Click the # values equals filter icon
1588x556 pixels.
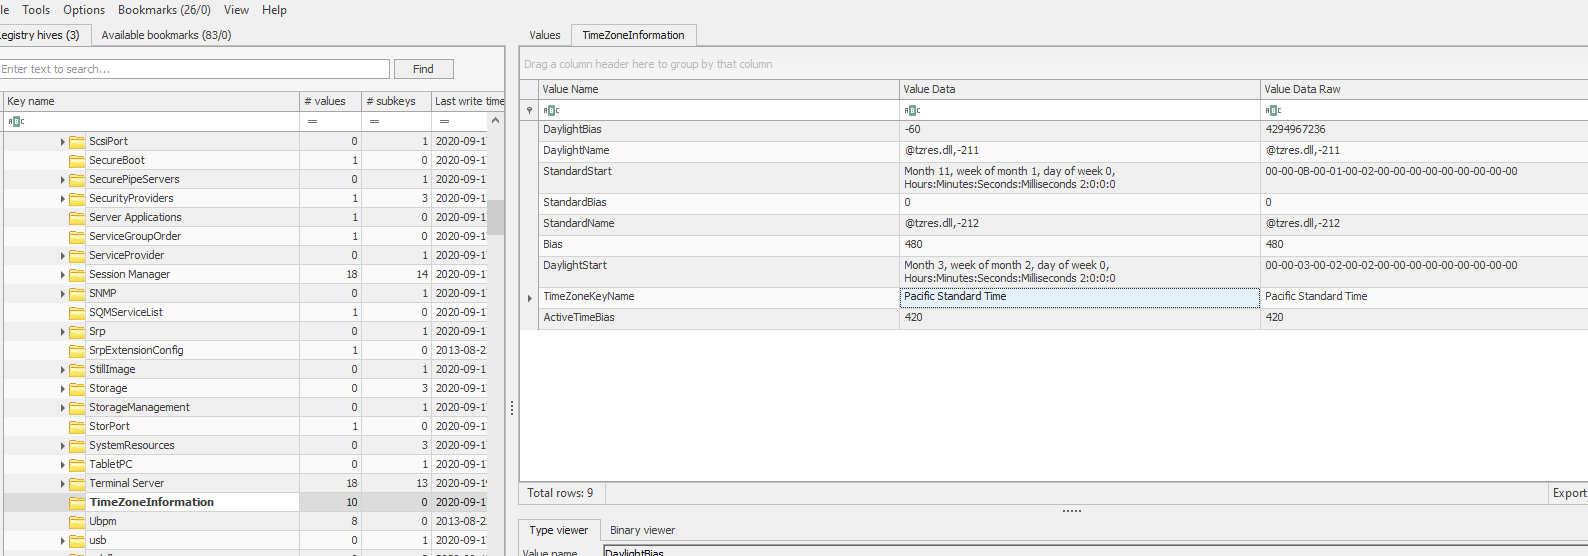coord(312,121)
